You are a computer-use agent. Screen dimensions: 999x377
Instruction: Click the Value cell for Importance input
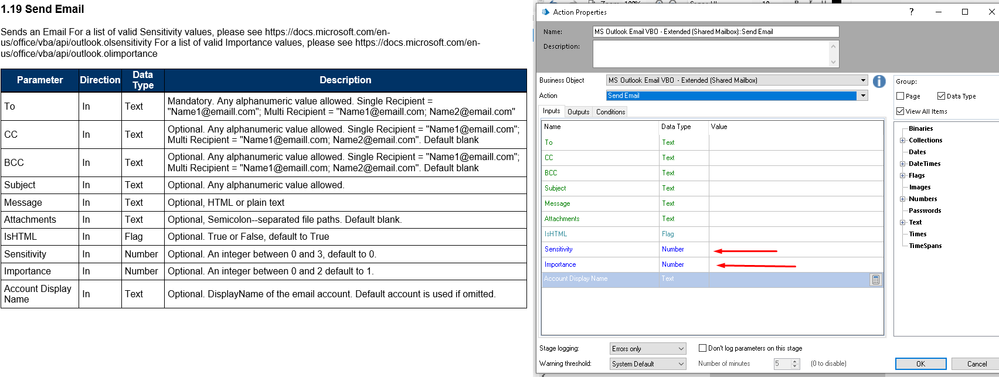point(795,264)
